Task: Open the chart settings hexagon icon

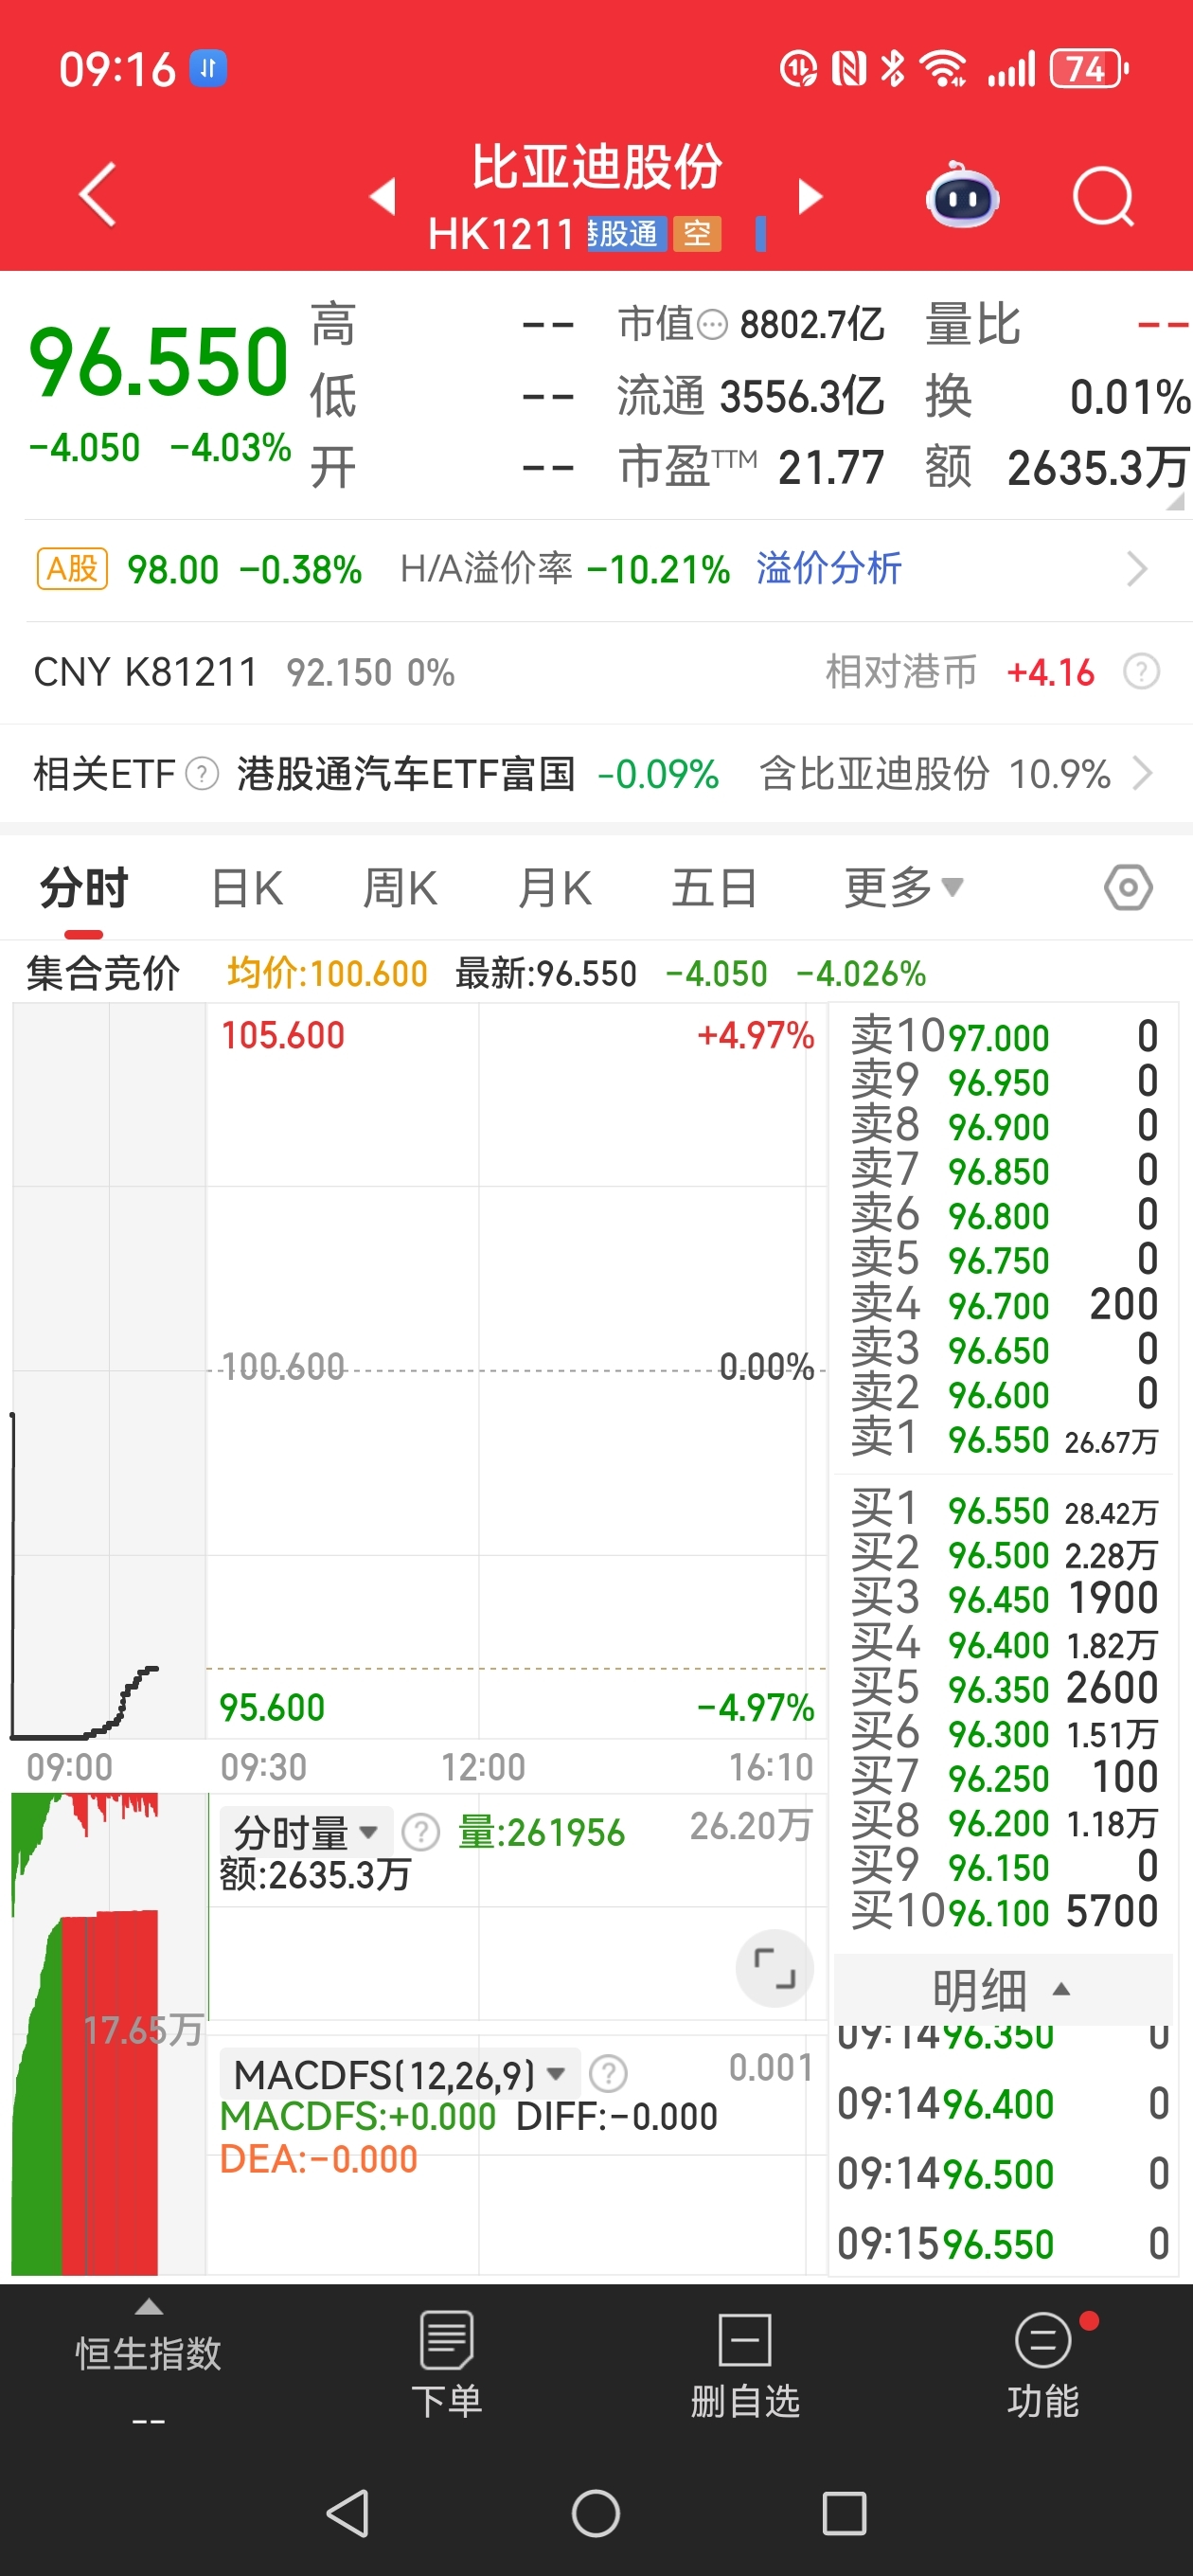Action: [1128, 888]
